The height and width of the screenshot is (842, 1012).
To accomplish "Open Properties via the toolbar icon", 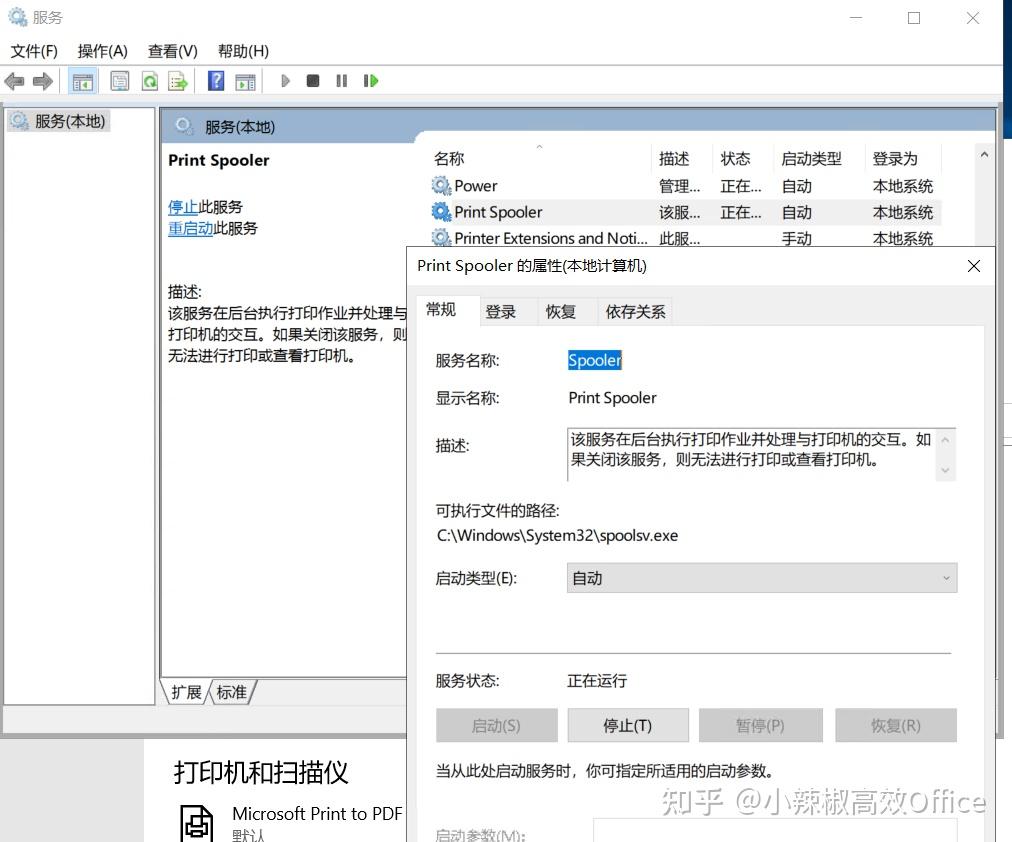I will coord(119,80).
